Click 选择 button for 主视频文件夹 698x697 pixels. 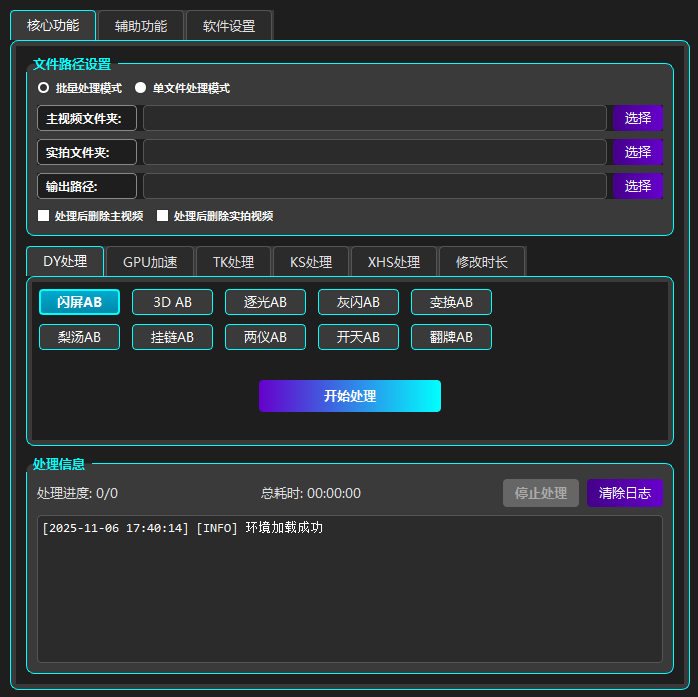click(637, 119)
